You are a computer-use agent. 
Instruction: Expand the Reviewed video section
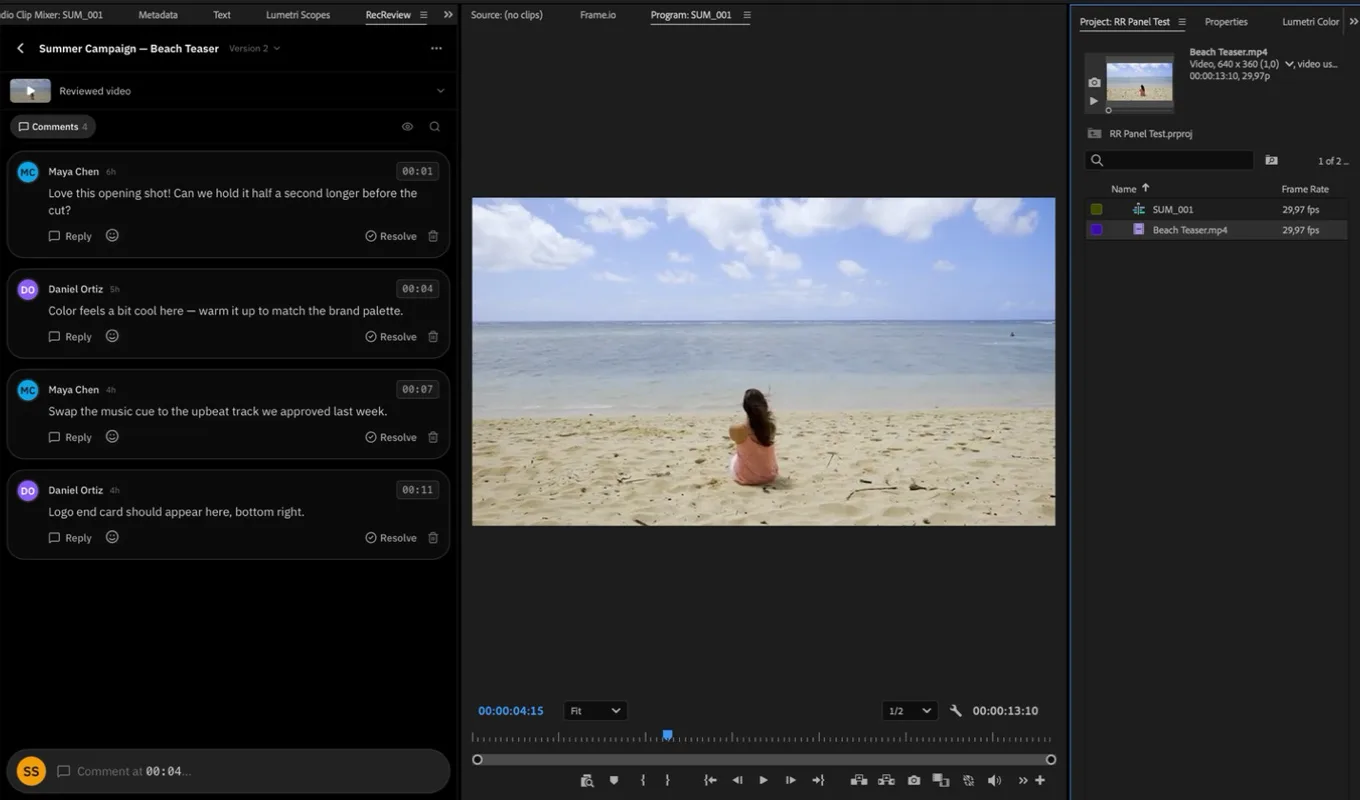(441, 91)
